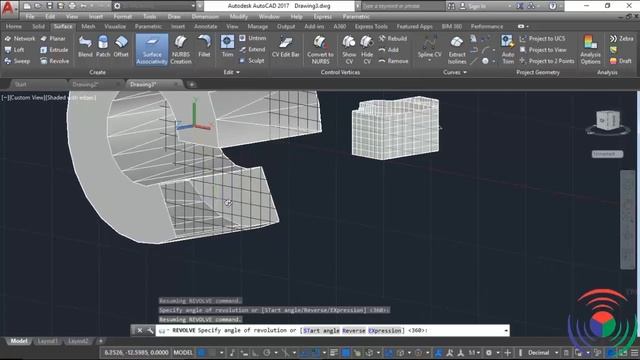The width and height of the screenshot is (640, 360).
Task: Click the Start Angle command option
Action: (x=321, y=330)
